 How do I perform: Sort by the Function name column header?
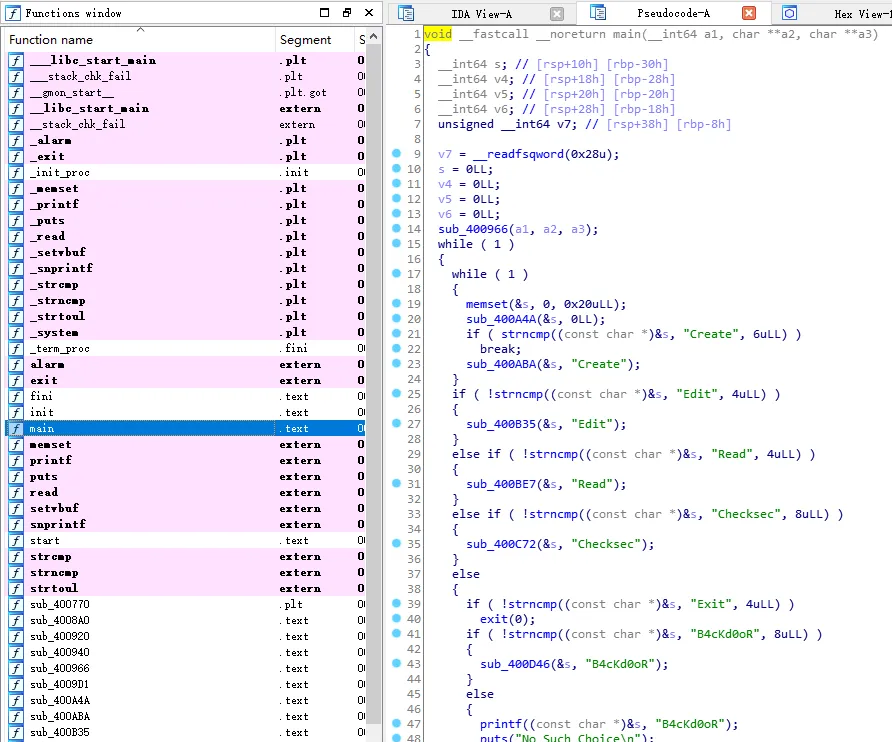(x=140, y=40)
